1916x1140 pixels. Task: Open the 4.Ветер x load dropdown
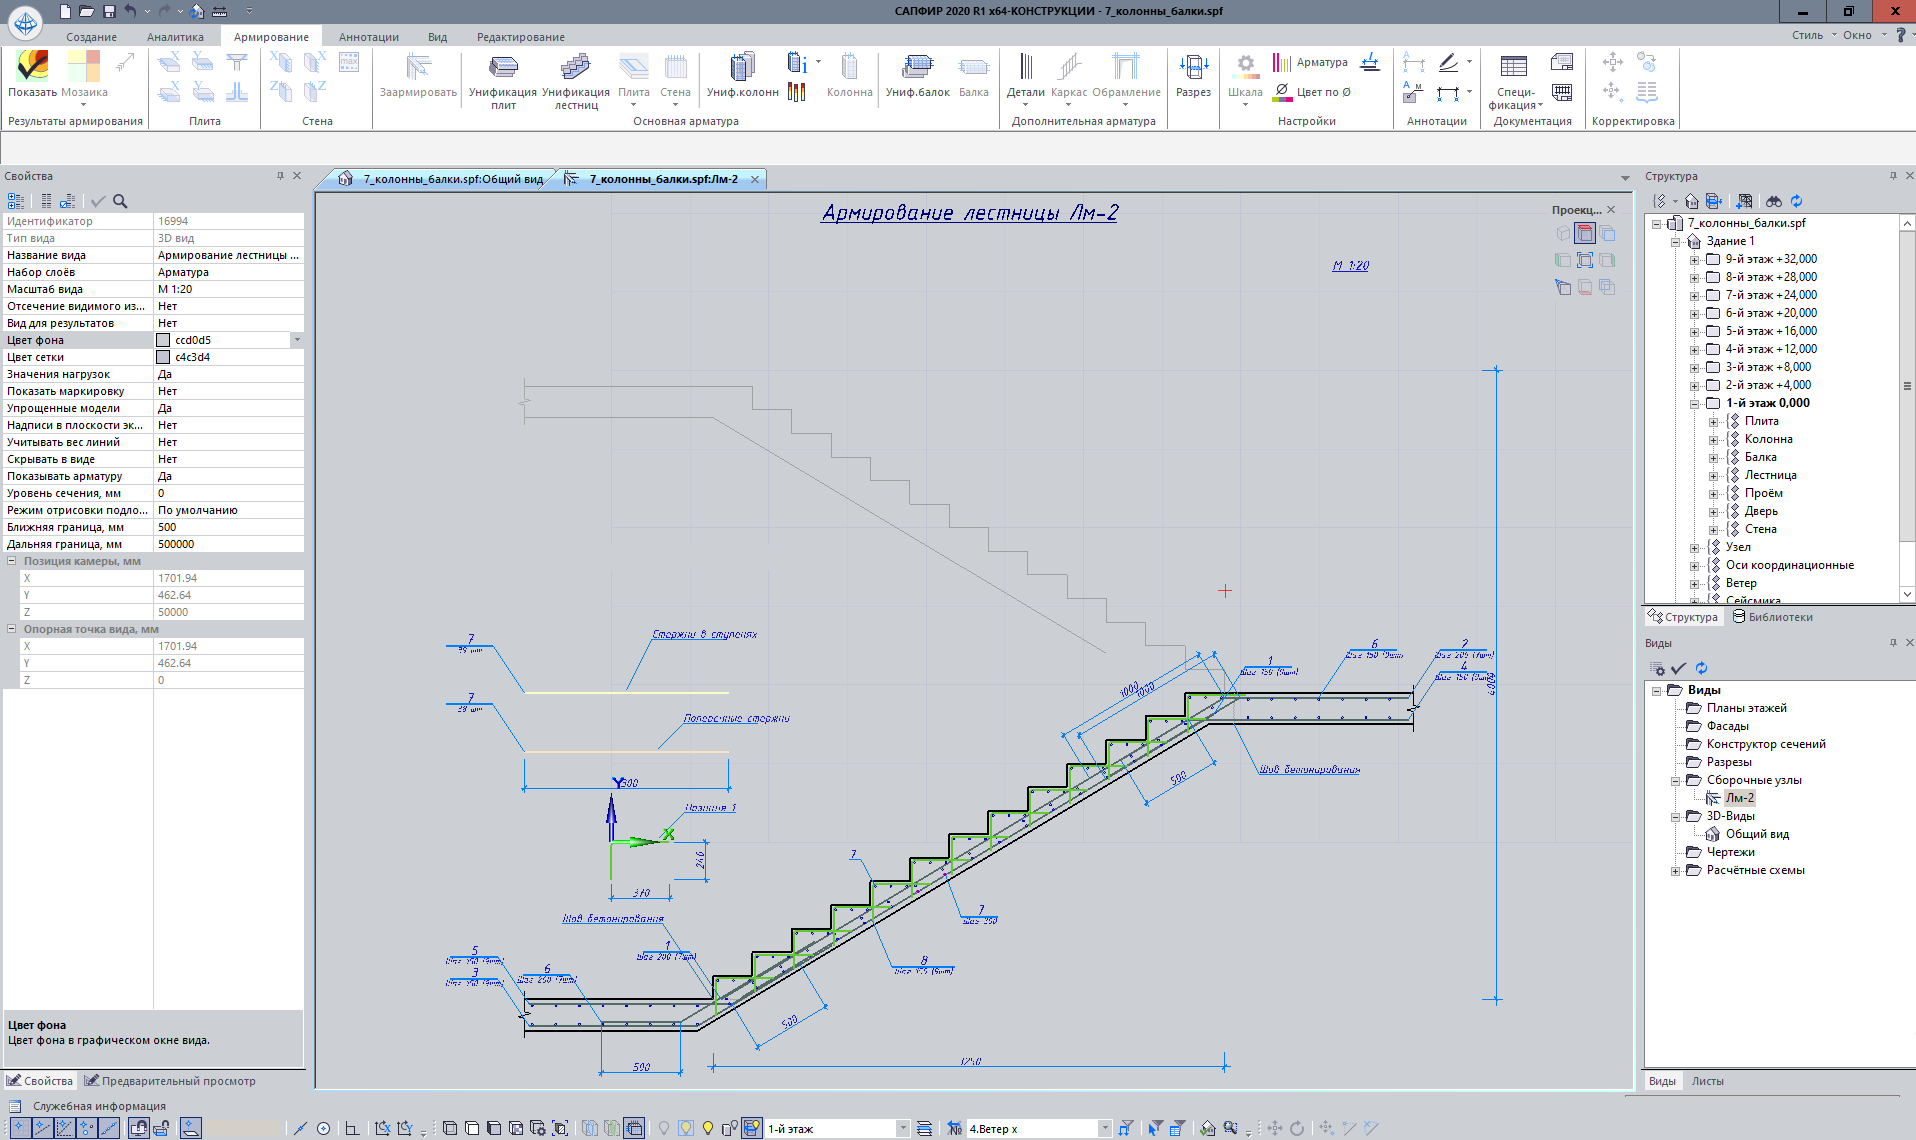1104,1128
